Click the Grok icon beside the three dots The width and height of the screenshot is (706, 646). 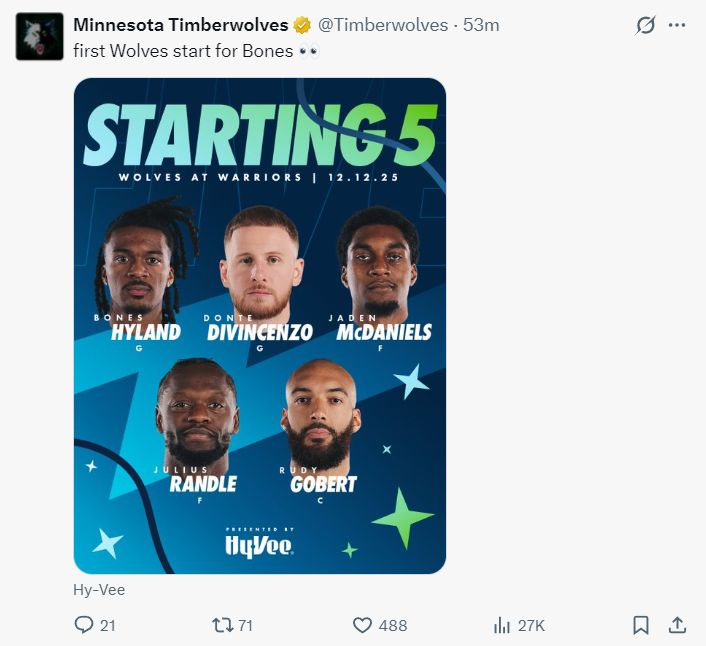[645, 25]
